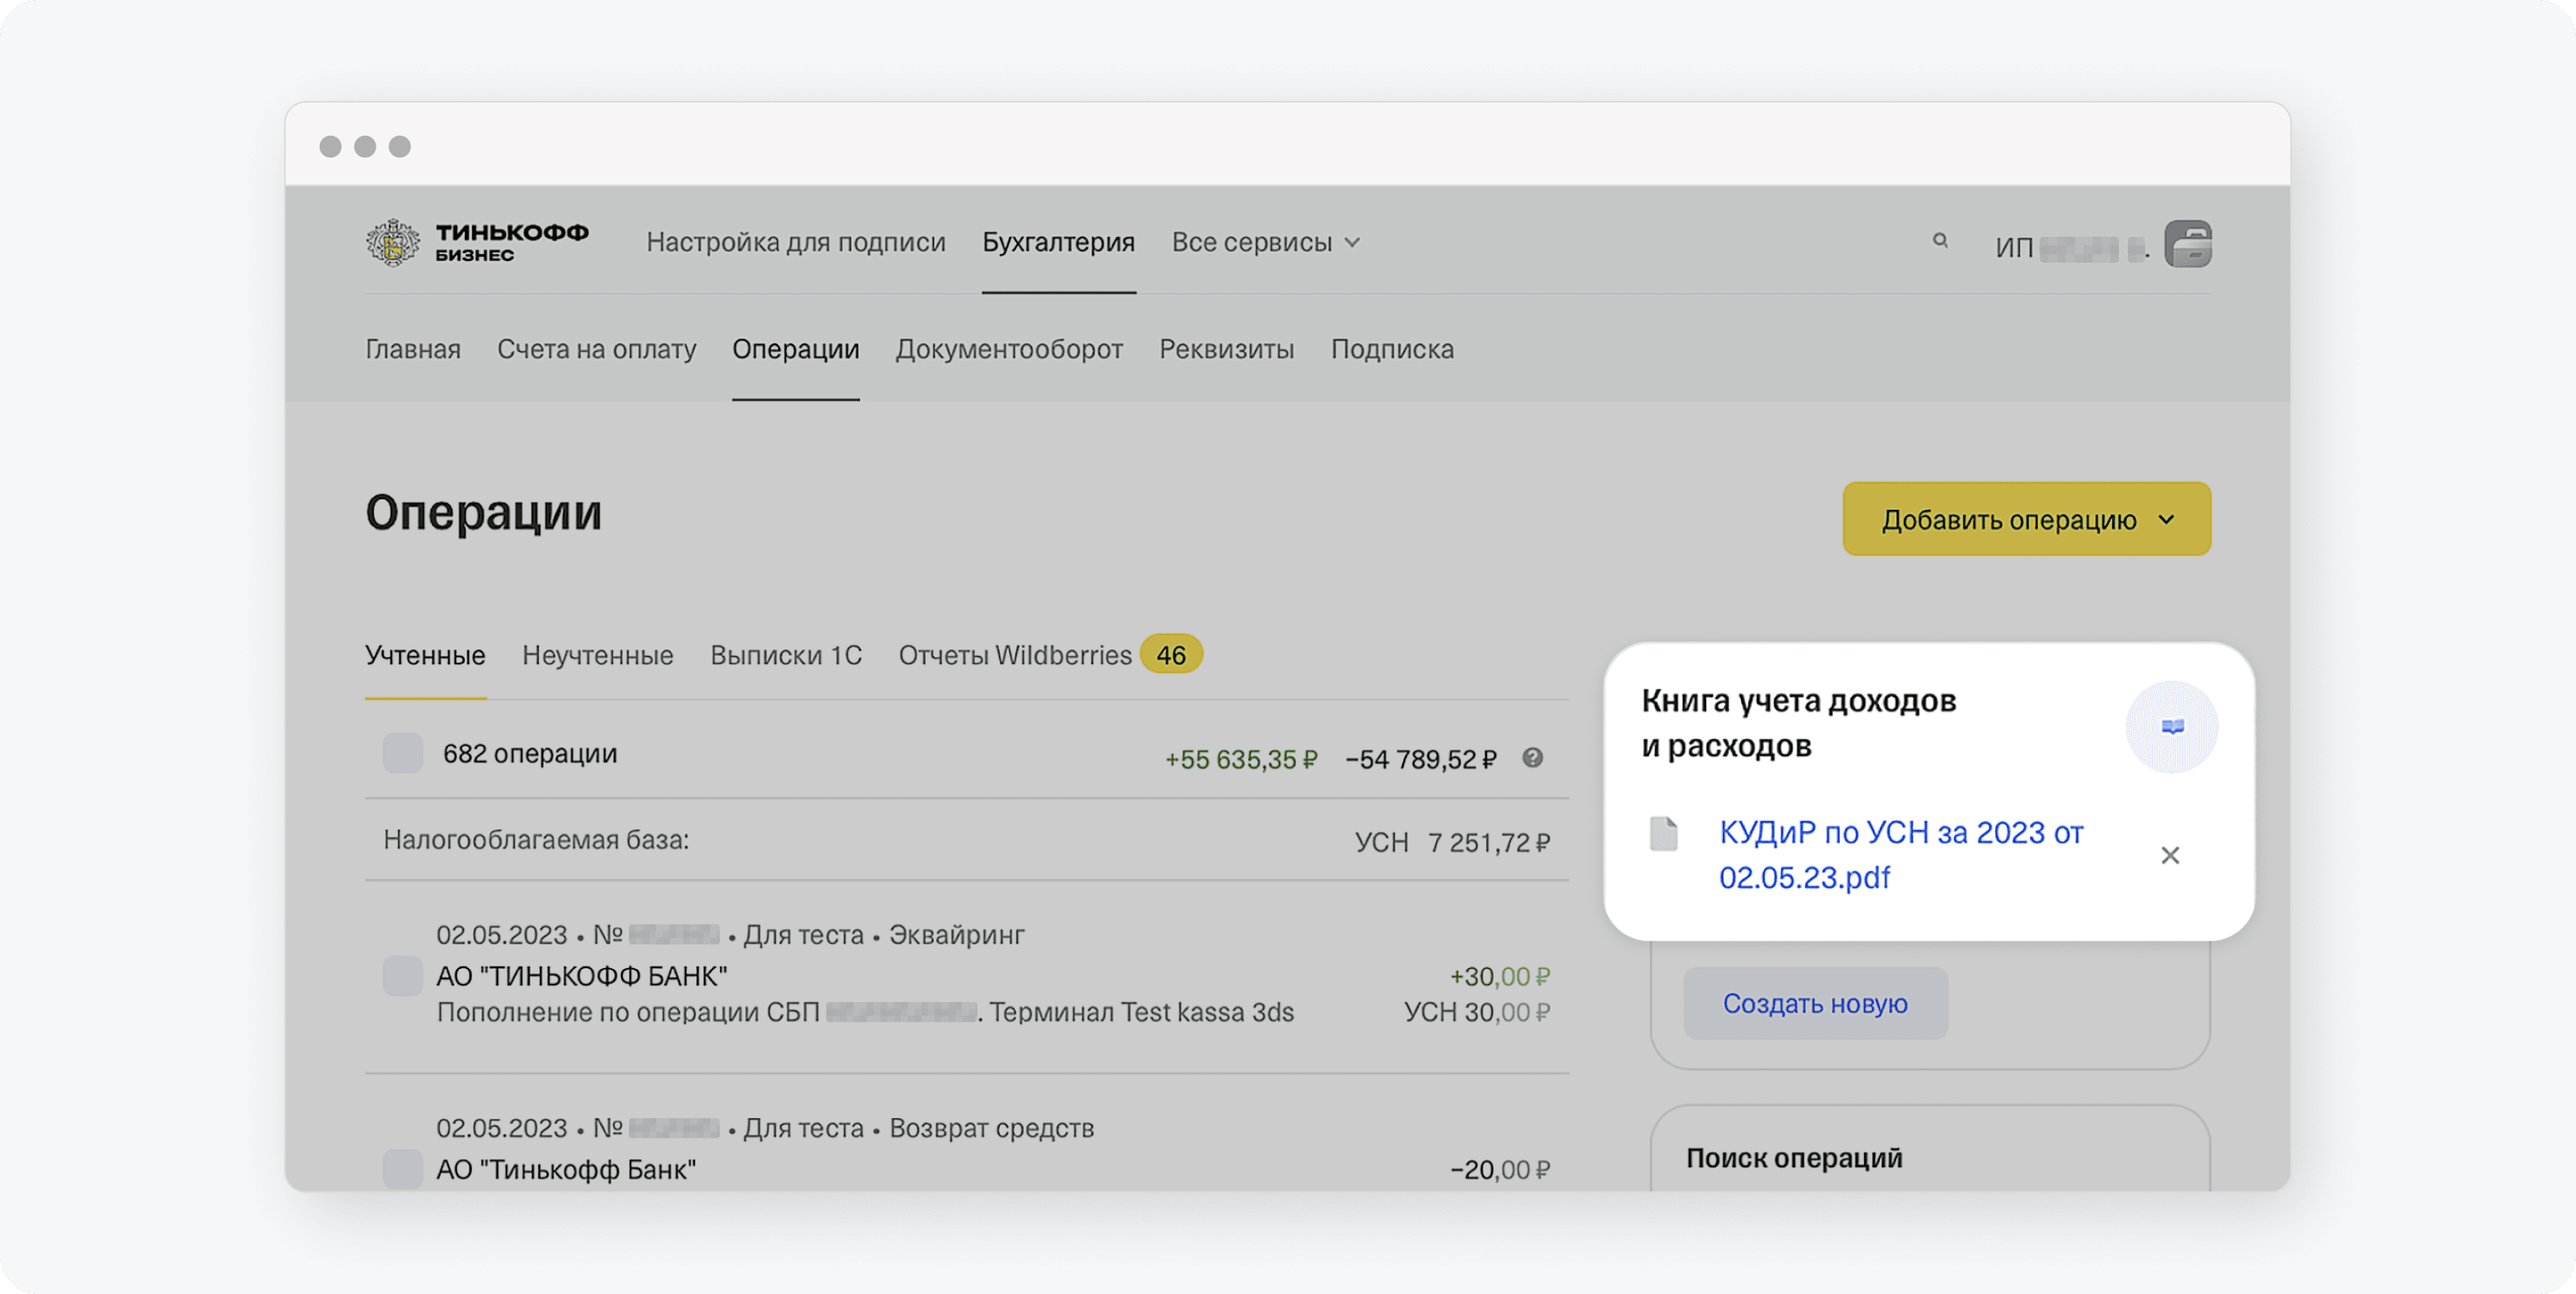
Task: Click the Книга учета доходов и расходов heading
Action: tap(1798, 723)
